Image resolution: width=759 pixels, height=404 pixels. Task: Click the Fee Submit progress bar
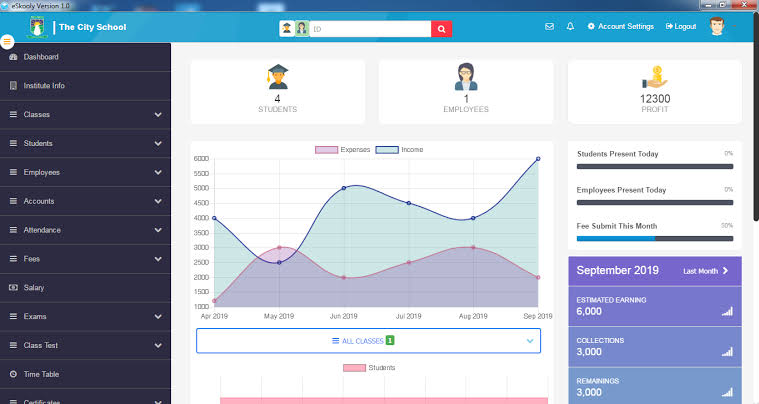[655, 239]
